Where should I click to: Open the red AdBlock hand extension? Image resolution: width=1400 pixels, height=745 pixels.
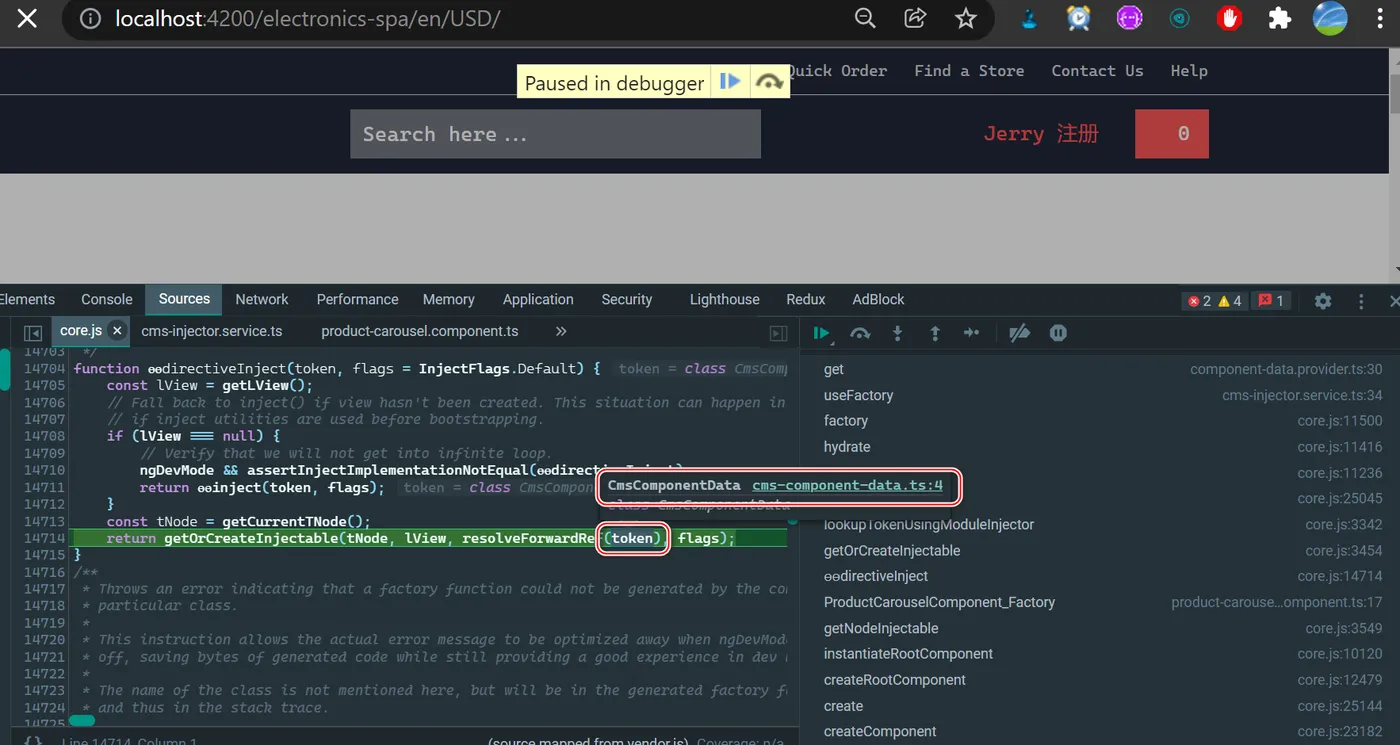tap(1229, 19)
